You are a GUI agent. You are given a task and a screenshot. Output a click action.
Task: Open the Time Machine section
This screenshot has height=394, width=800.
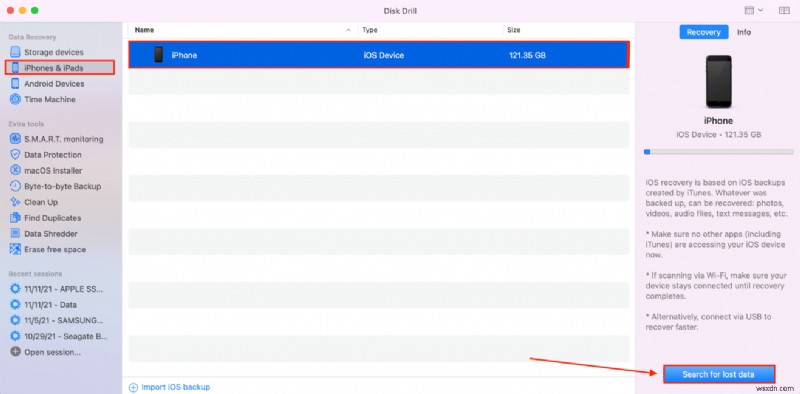click(x=42, y=100)
